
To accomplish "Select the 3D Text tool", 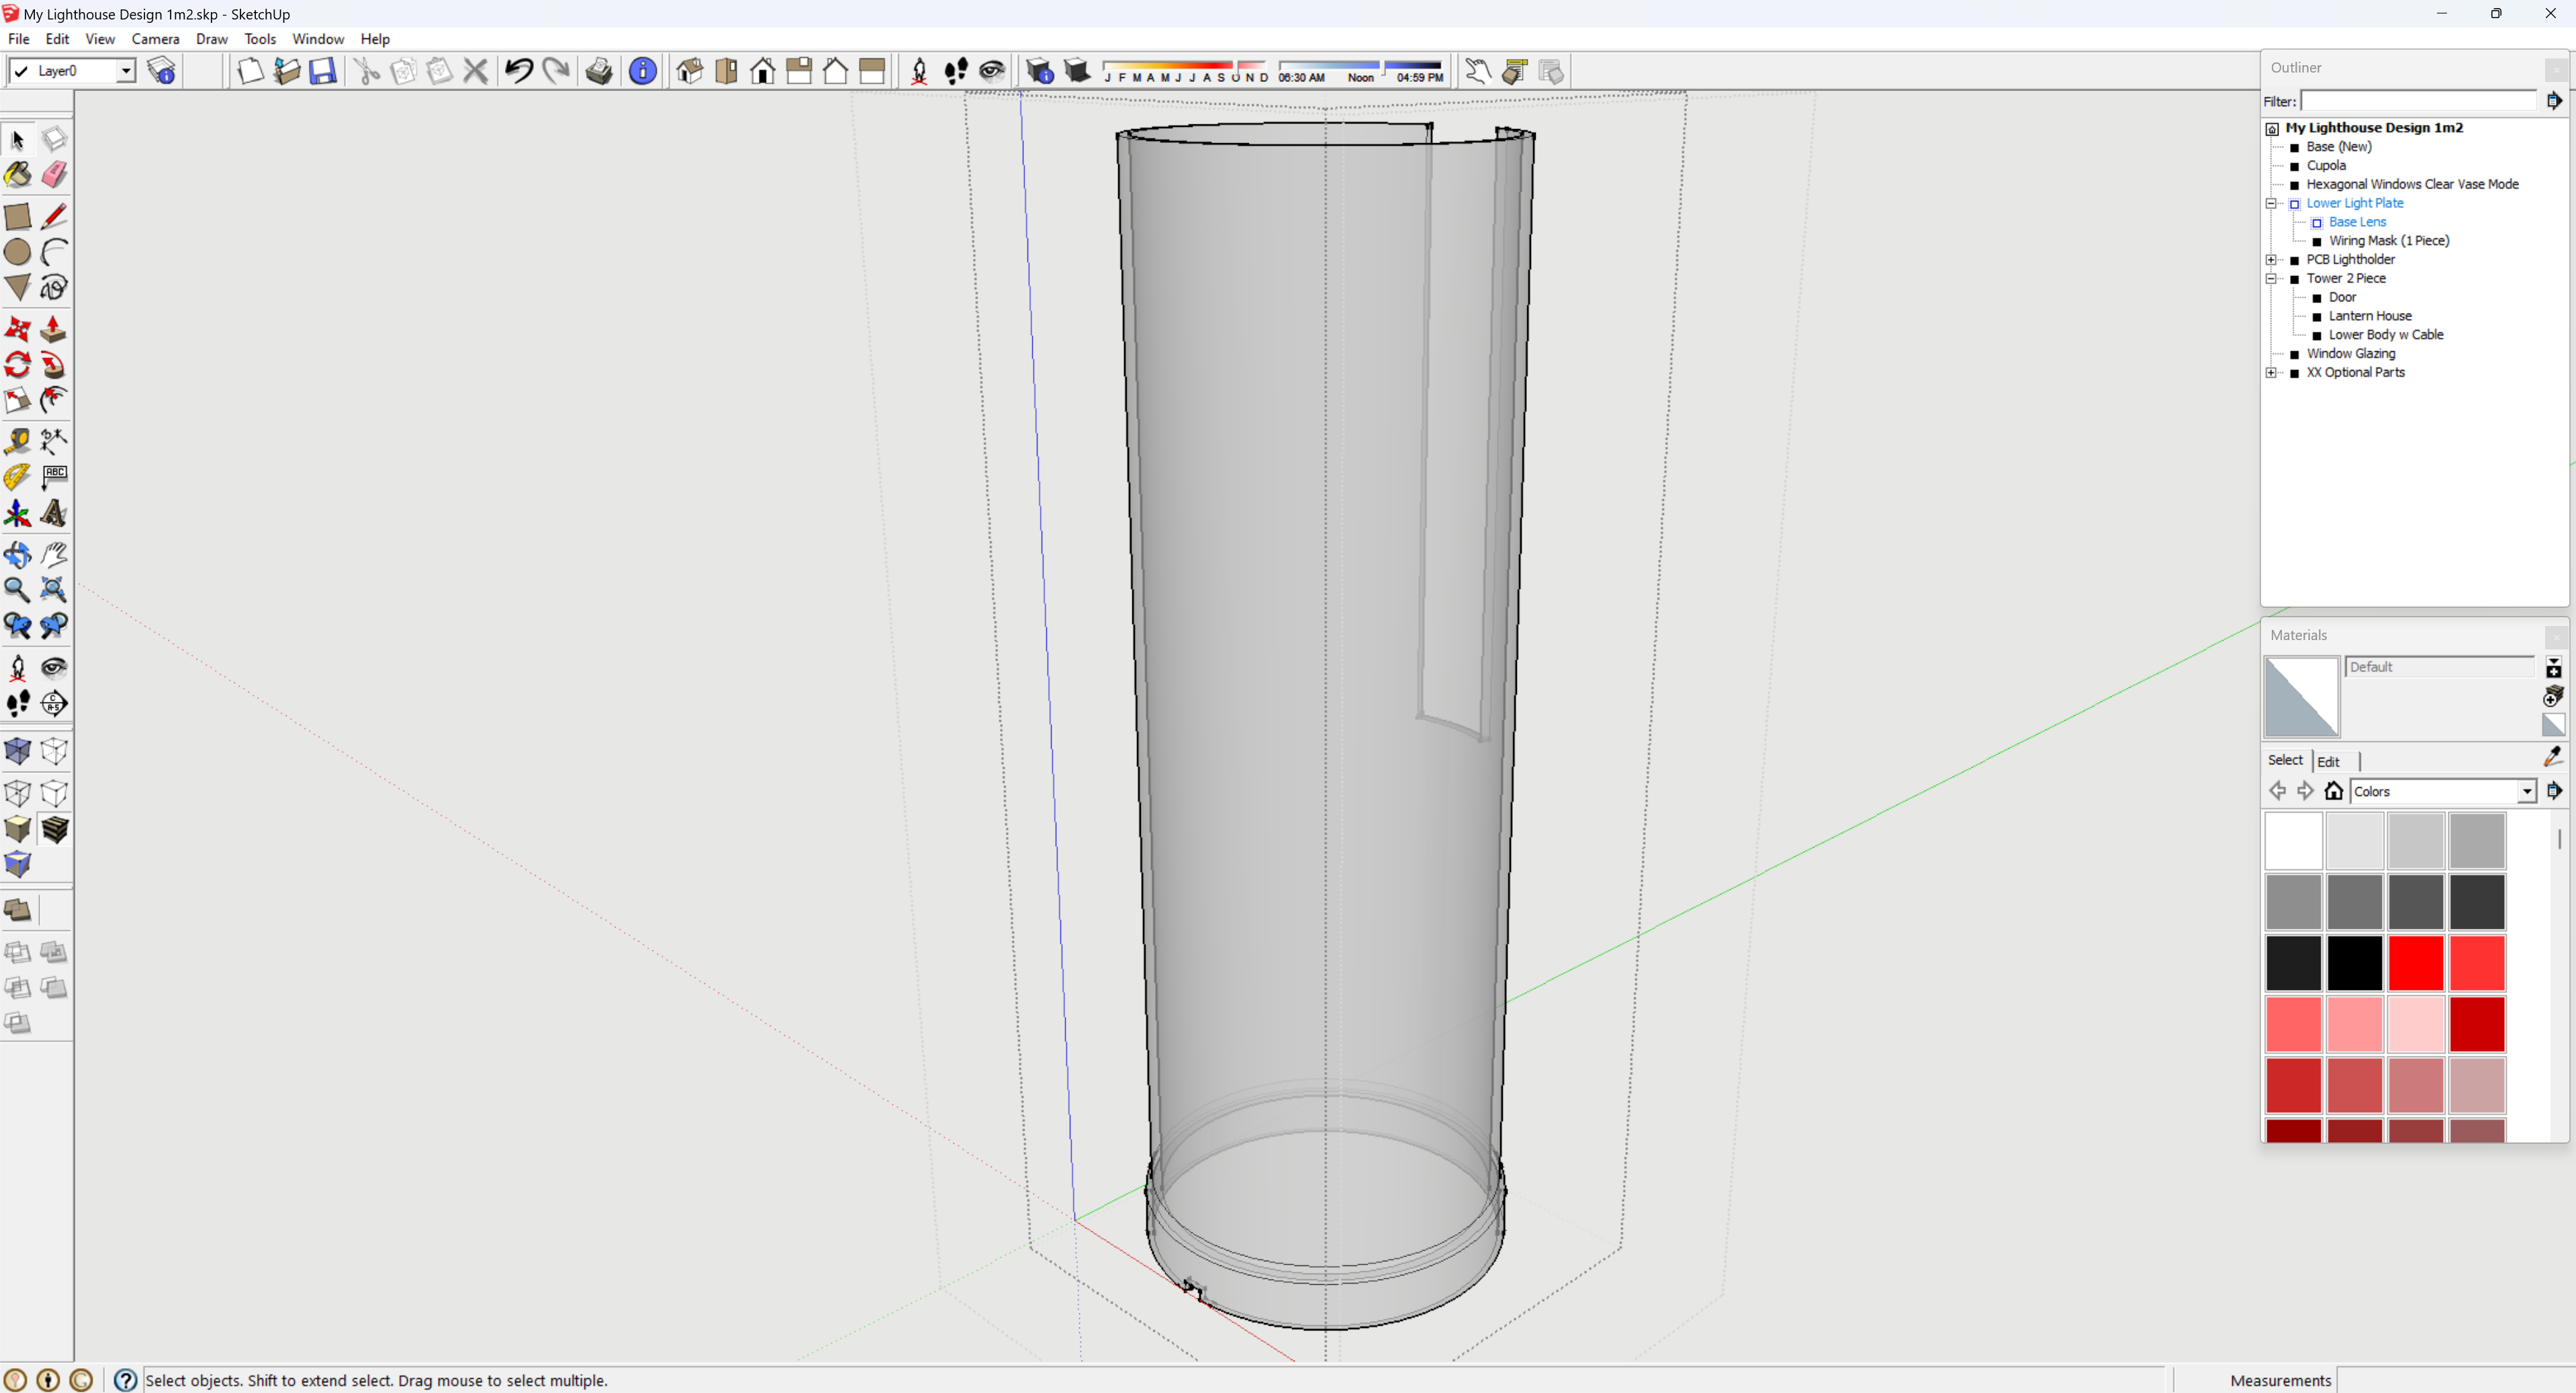I will (x=54, y=514).
